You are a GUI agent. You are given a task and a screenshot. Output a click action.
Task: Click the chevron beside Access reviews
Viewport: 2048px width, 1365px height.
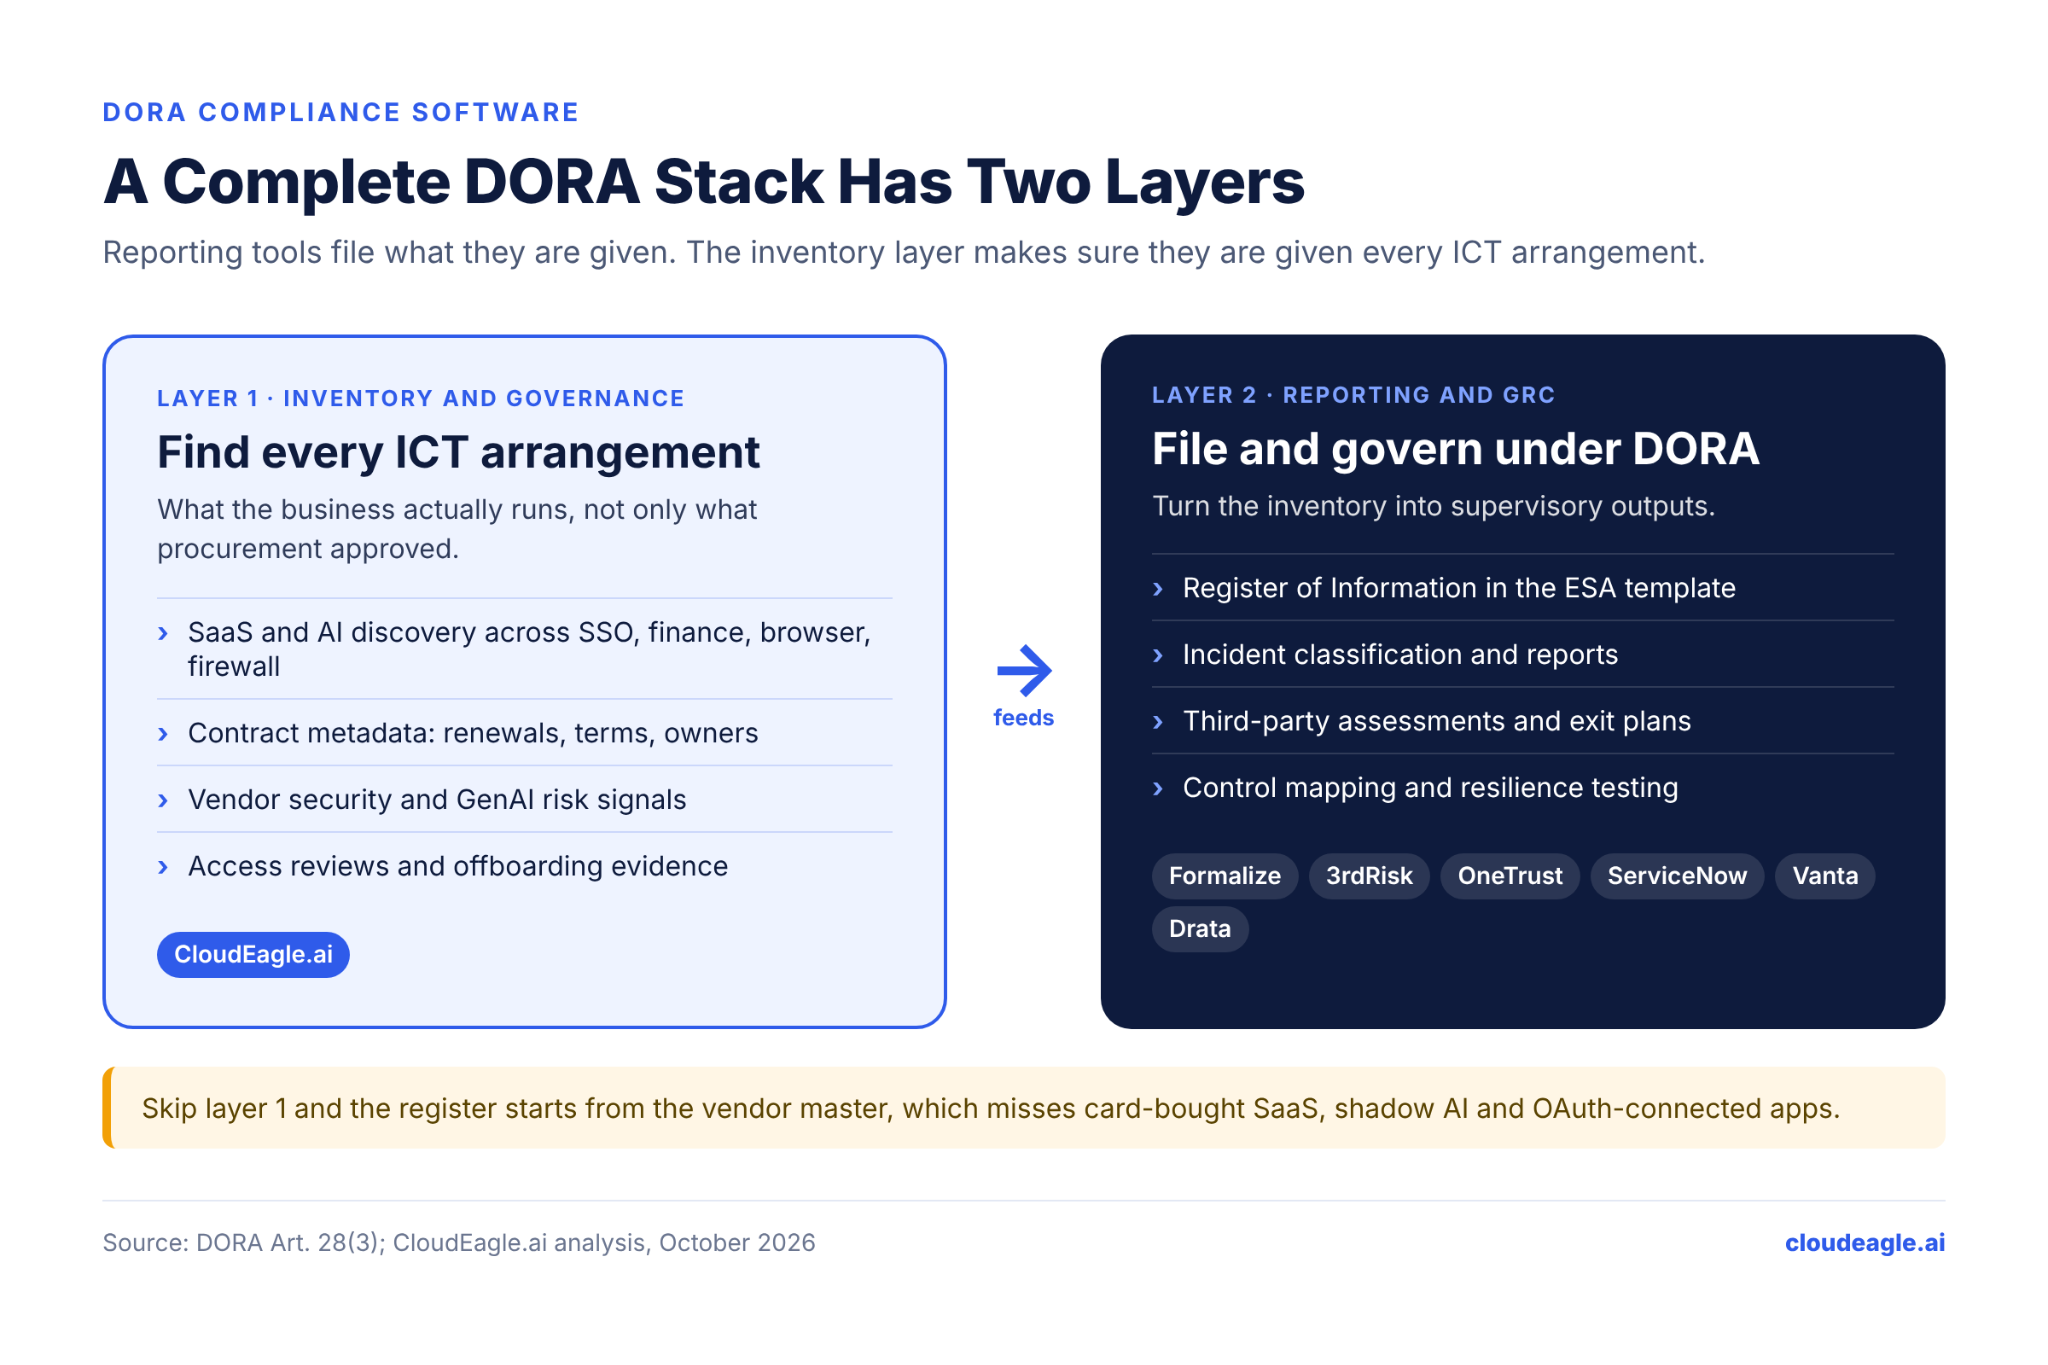click(x=163, y=867)
